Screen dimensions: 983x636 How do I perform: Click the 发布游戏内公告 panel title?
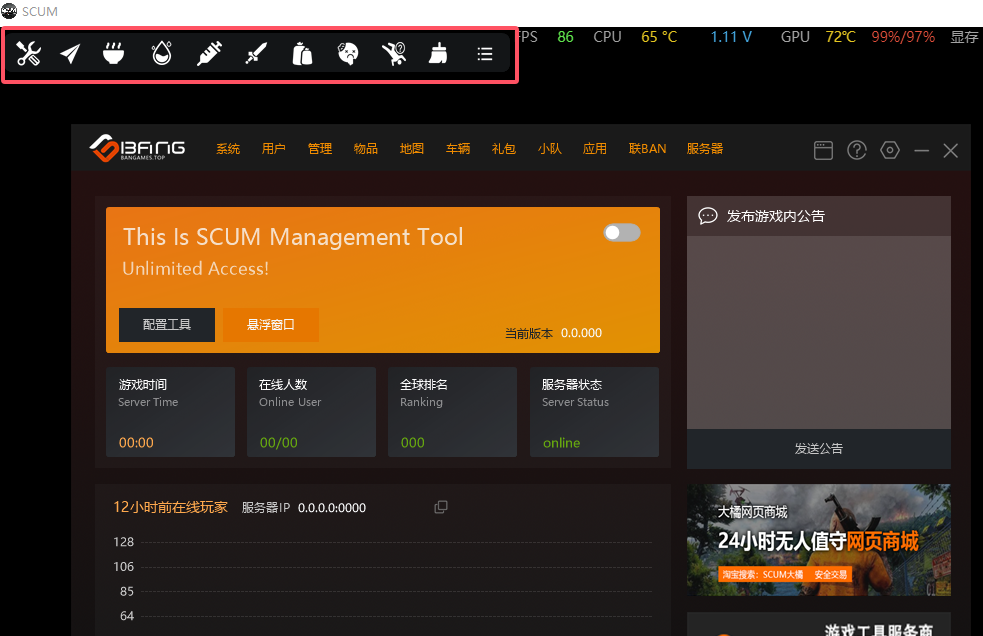pos(775,216)
